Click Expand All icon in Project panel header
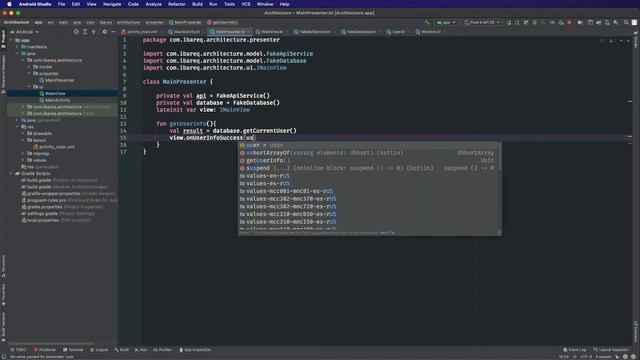 coord(85,31)
